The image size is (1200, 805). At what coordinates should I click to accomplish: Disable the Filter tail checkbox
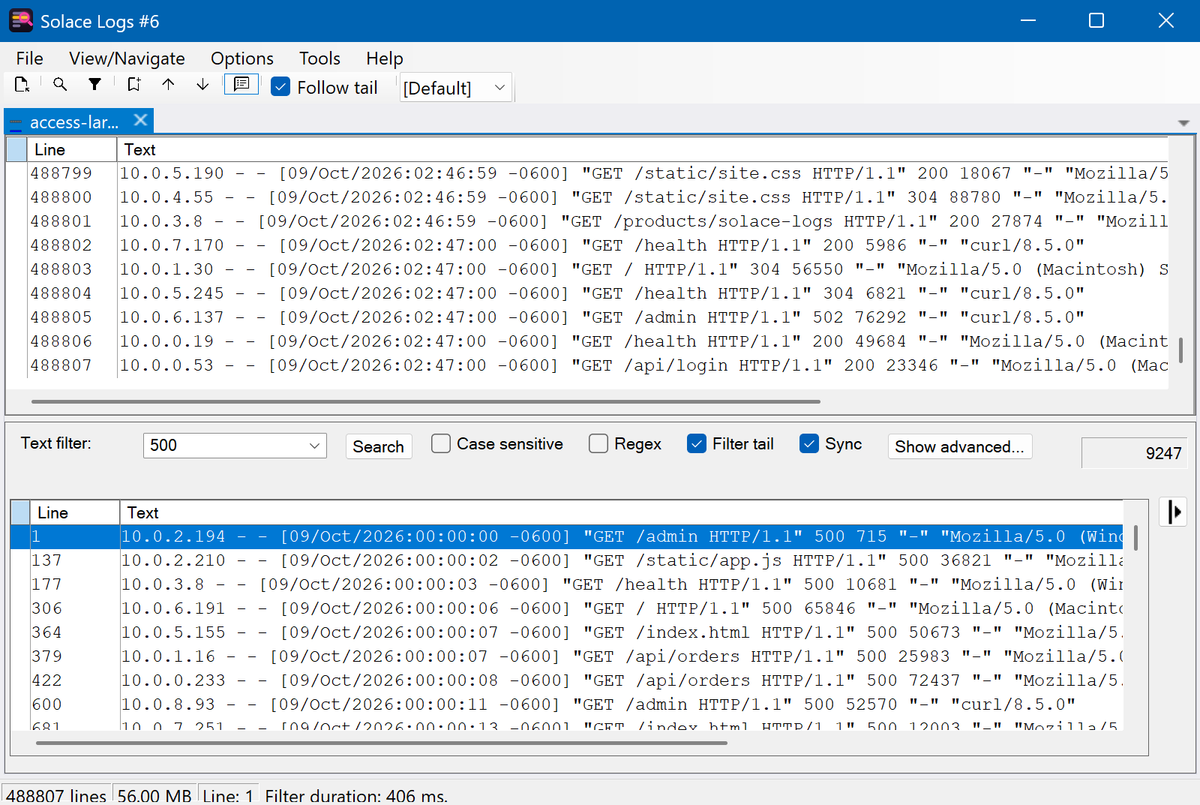[x=698, y=444]
